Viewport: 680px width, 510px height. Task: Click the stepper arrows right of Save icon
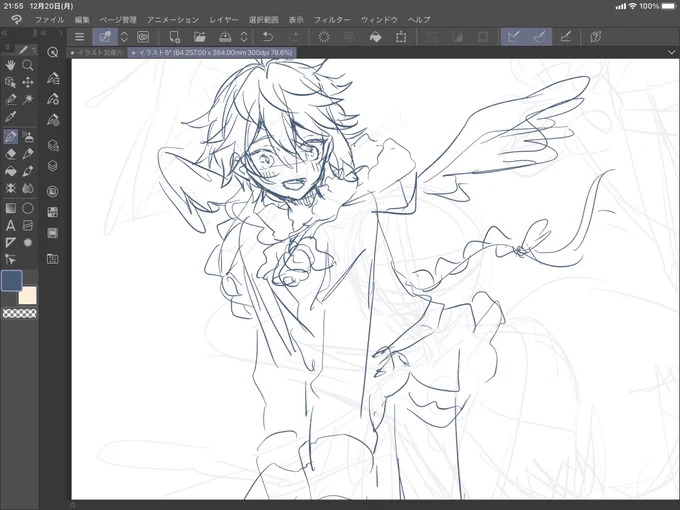click(244, 37)
